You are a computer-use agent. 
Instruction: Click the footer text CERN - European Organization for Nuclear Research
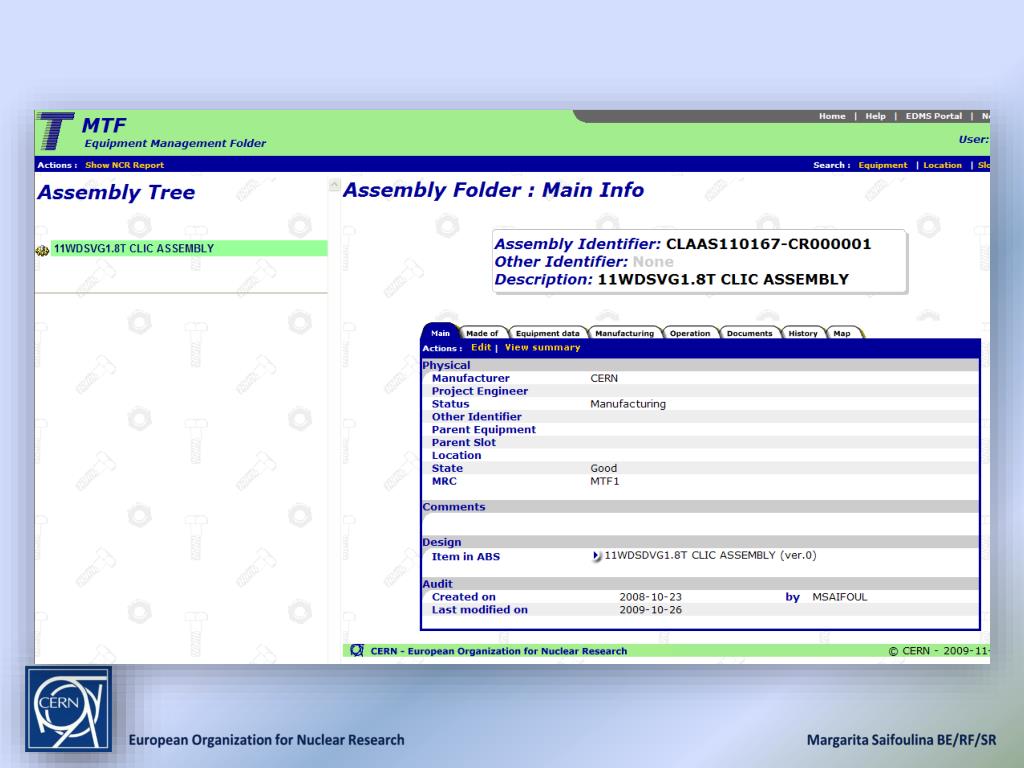(x=498, y=651)
